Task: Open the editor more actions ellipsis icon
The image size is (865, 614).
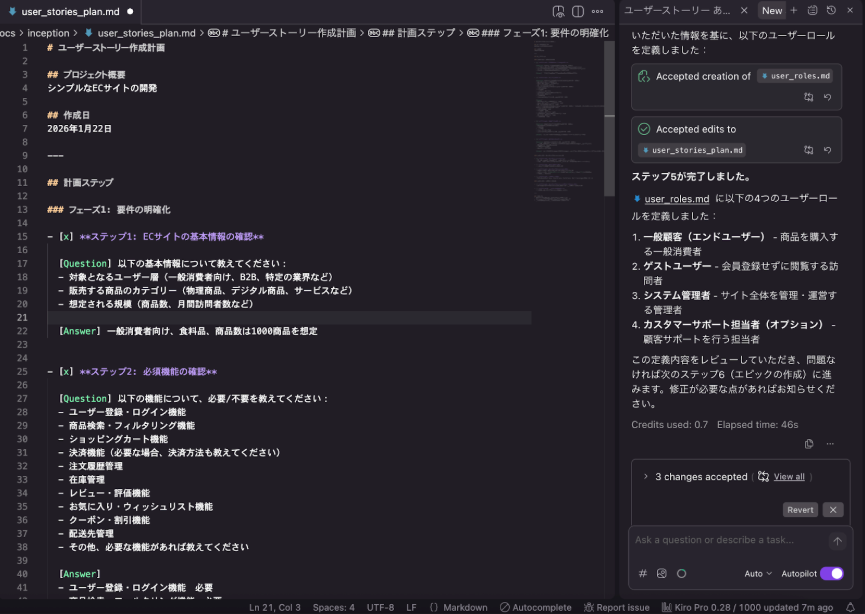Action: [x=598, y=11]
